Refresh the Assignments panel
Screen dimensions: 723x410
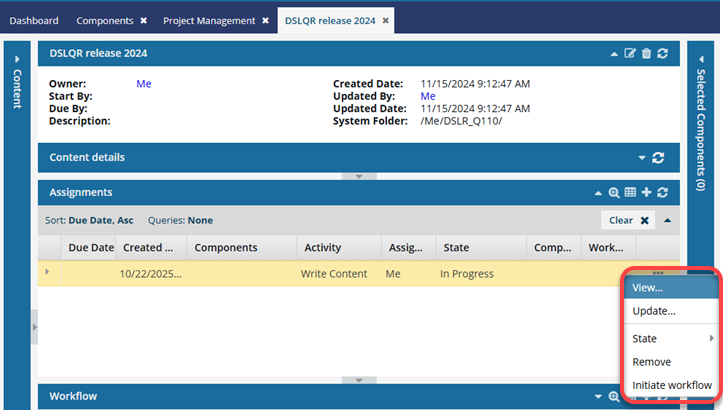(x=662, y=192)
